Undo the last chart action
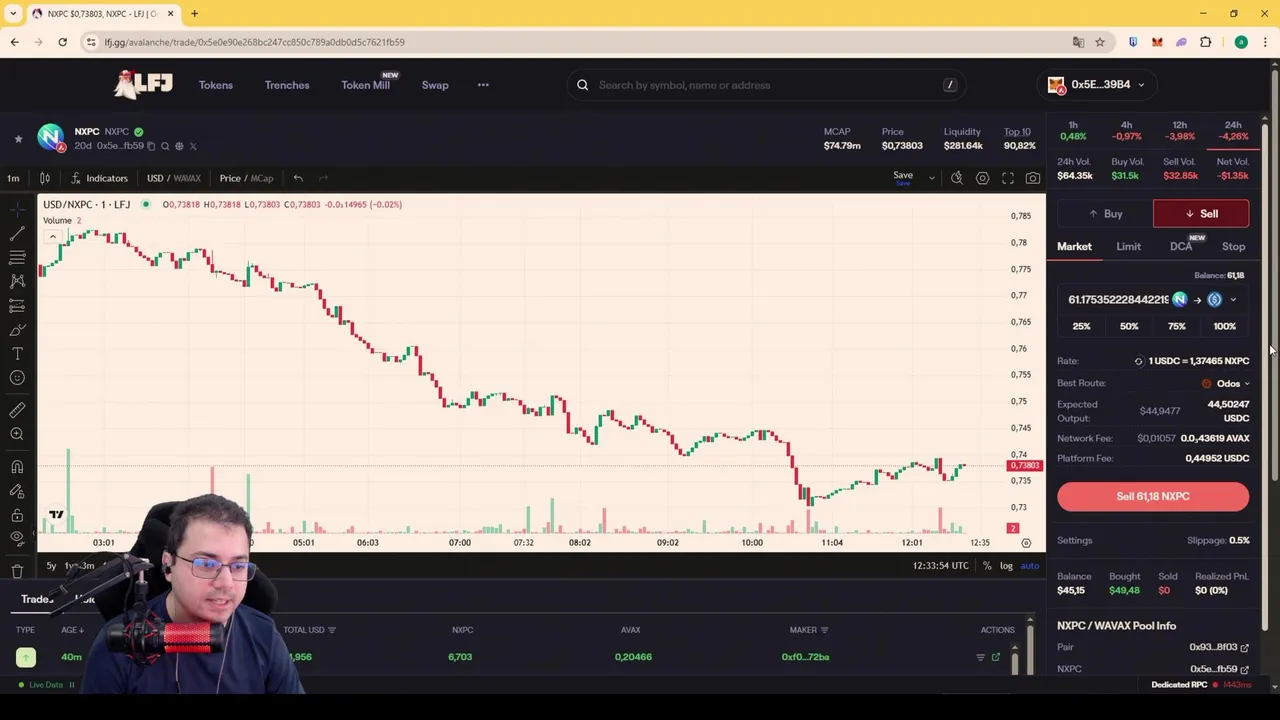1280x720 pixels. tap(298, 178)
